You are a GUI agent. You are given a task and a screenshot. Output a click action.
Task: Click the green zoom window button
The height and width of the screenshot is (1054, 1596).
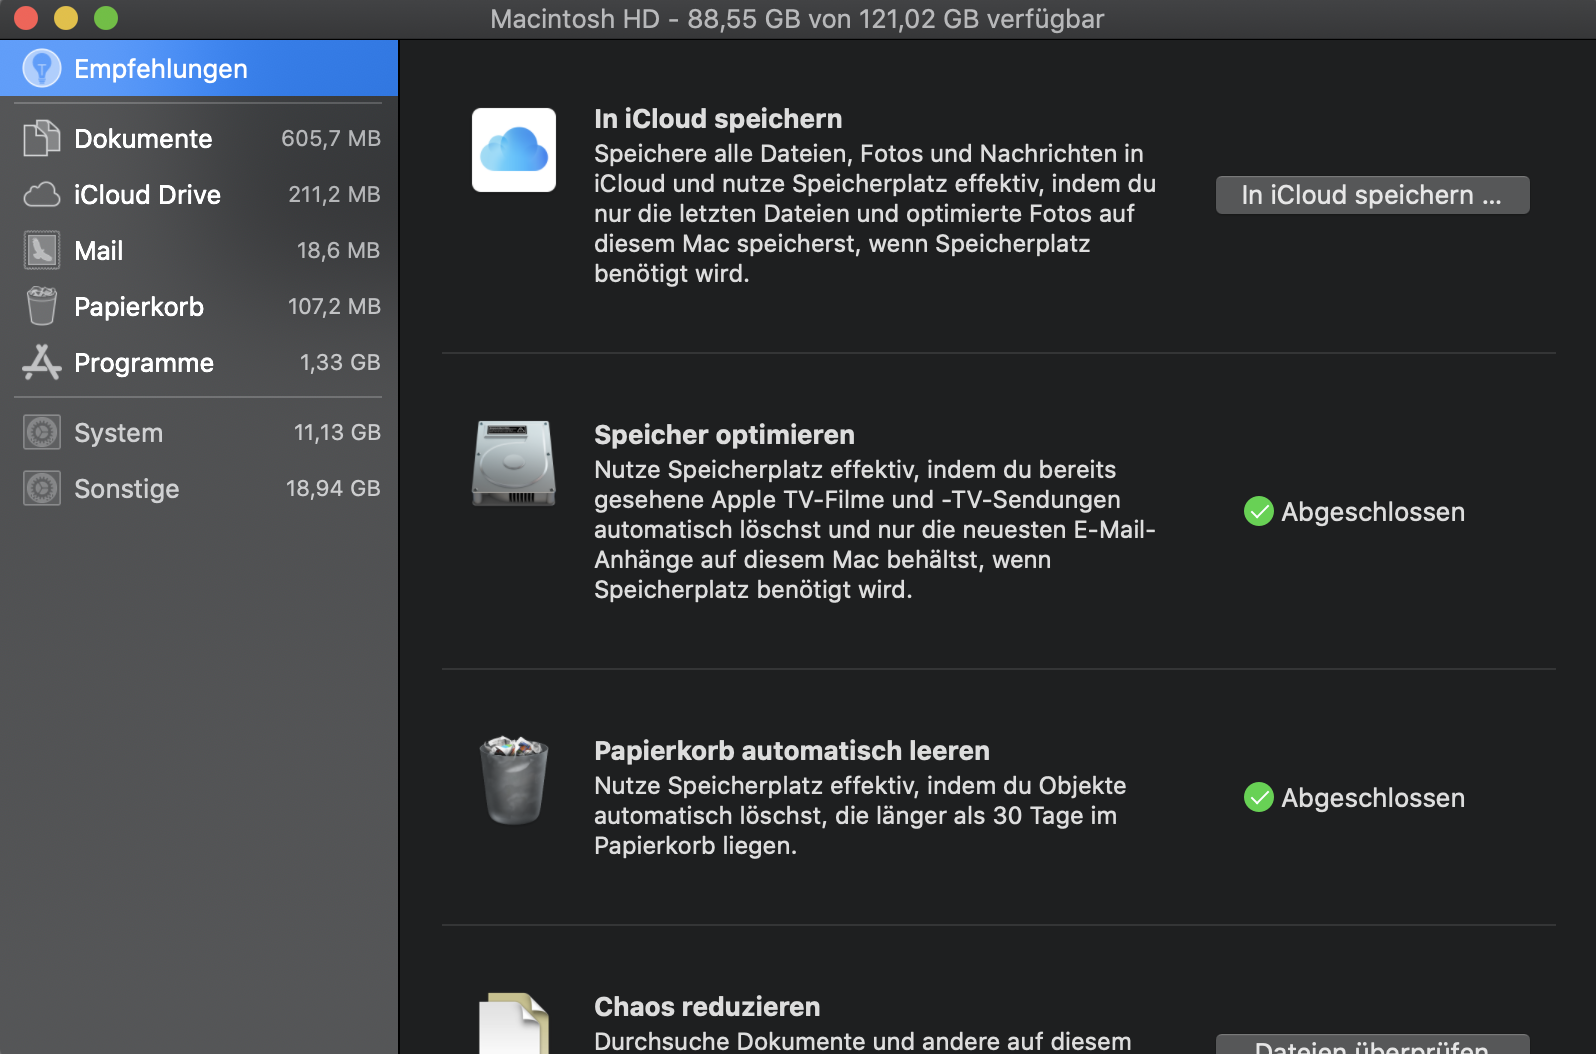pyautogui.click(x=106, y=18)
